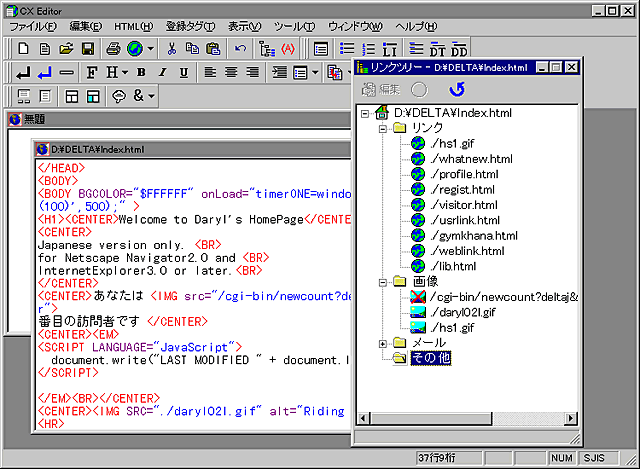Align text right

[253, 73]
